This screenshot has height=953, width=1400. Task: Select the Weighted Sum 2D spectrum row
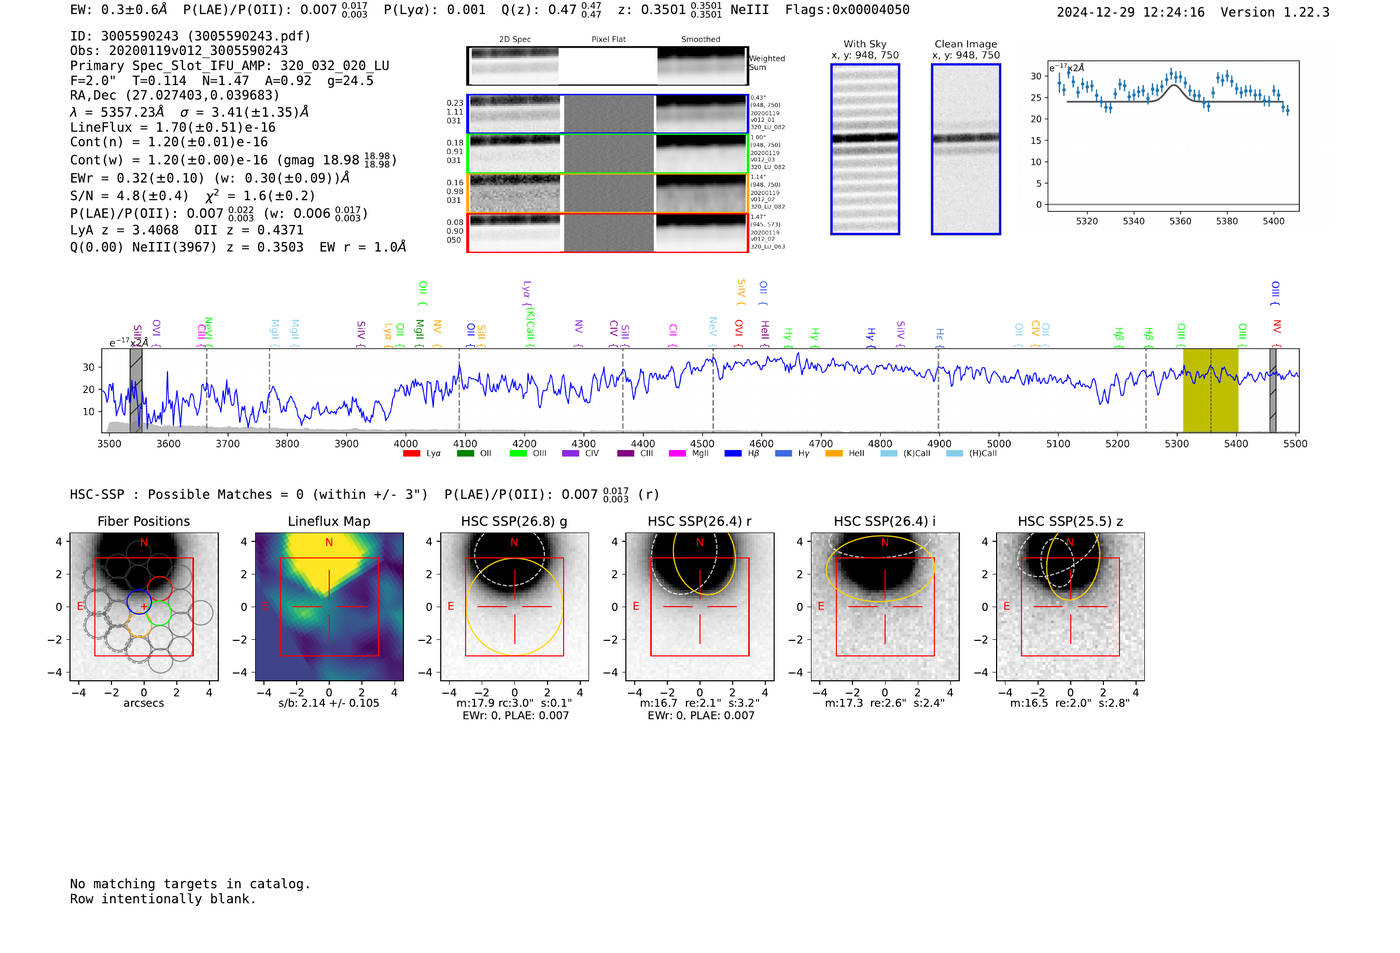pyautogui.click(x=608, y=66)
